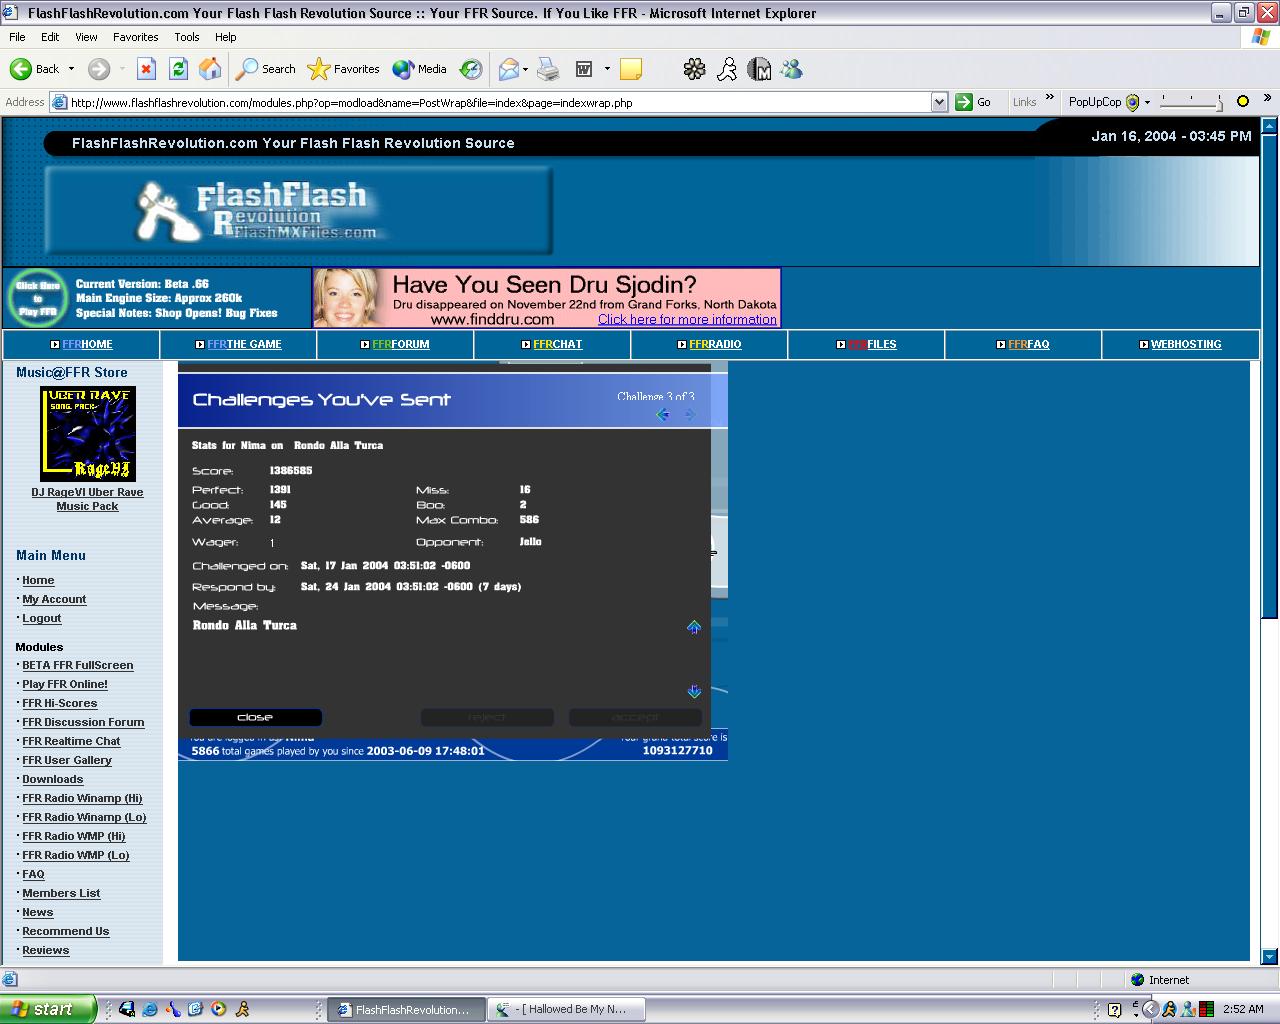Click 'Click here for more information' banner link
Viewport: 1280px width, 1024px height.
point(687,319)
